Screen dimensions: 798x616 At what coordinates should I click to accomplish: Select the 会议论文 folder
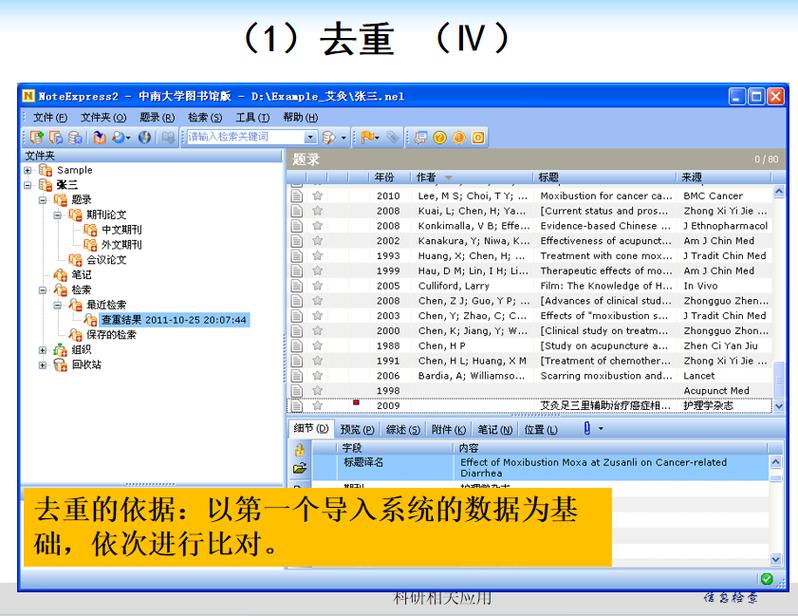click(x=106, y=260)
